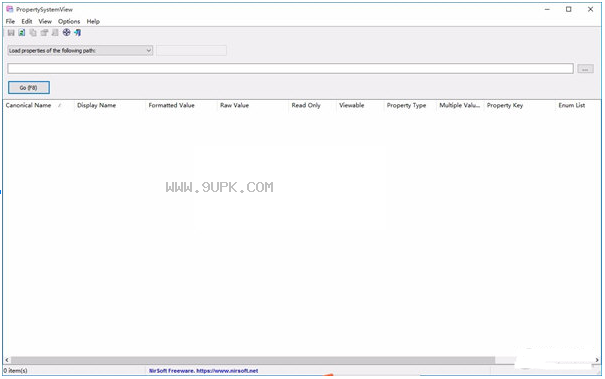Click the scroll right arrow
Viewport: 605px width, 379px height.
click(597, 360)
